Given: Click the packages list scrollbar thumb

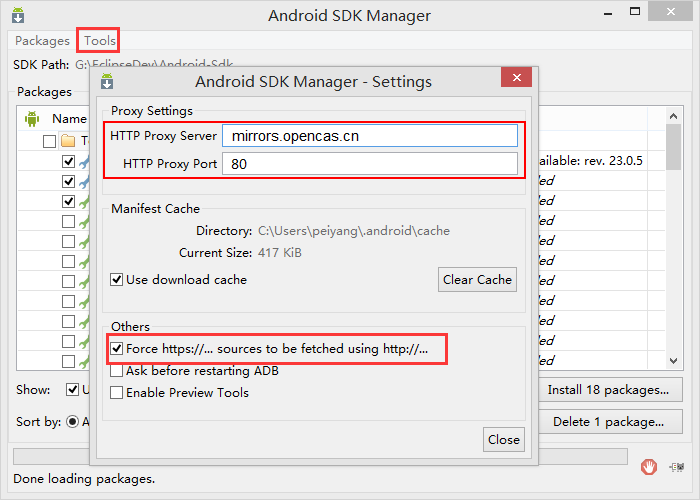Looking at the screenshot, I should (674, 147).
